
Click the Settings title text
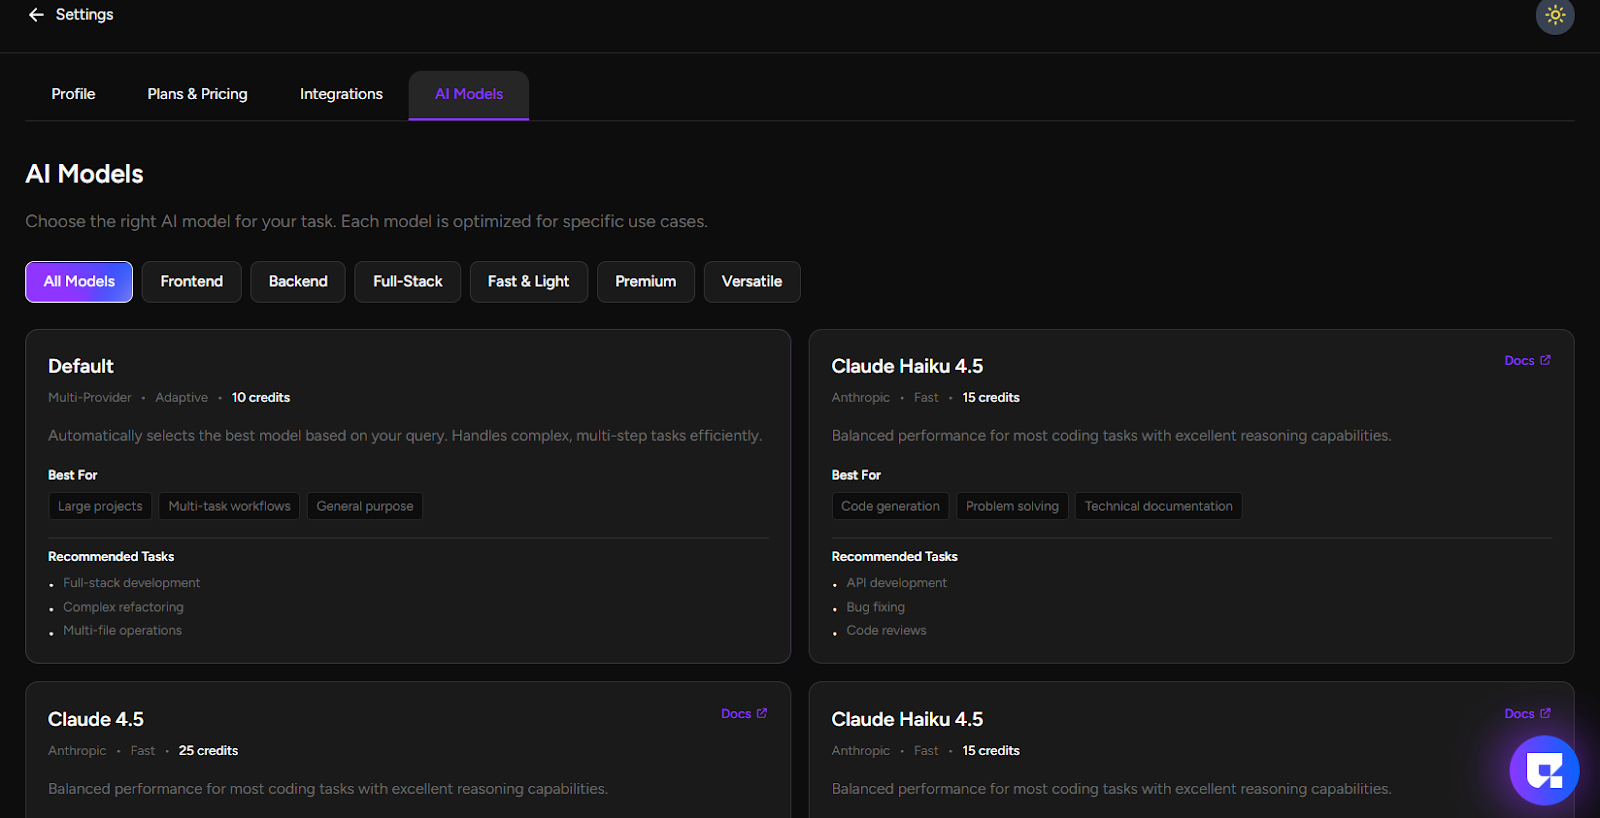84,15
